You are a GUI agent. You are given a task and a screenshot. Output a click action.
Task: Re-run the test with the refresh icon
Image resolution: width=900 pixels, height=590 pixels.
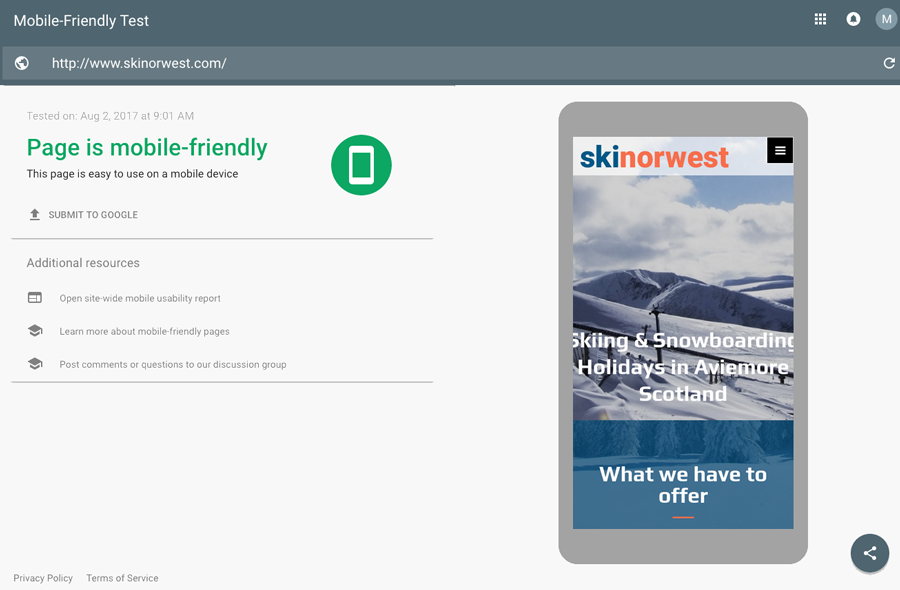coord(889,63)
